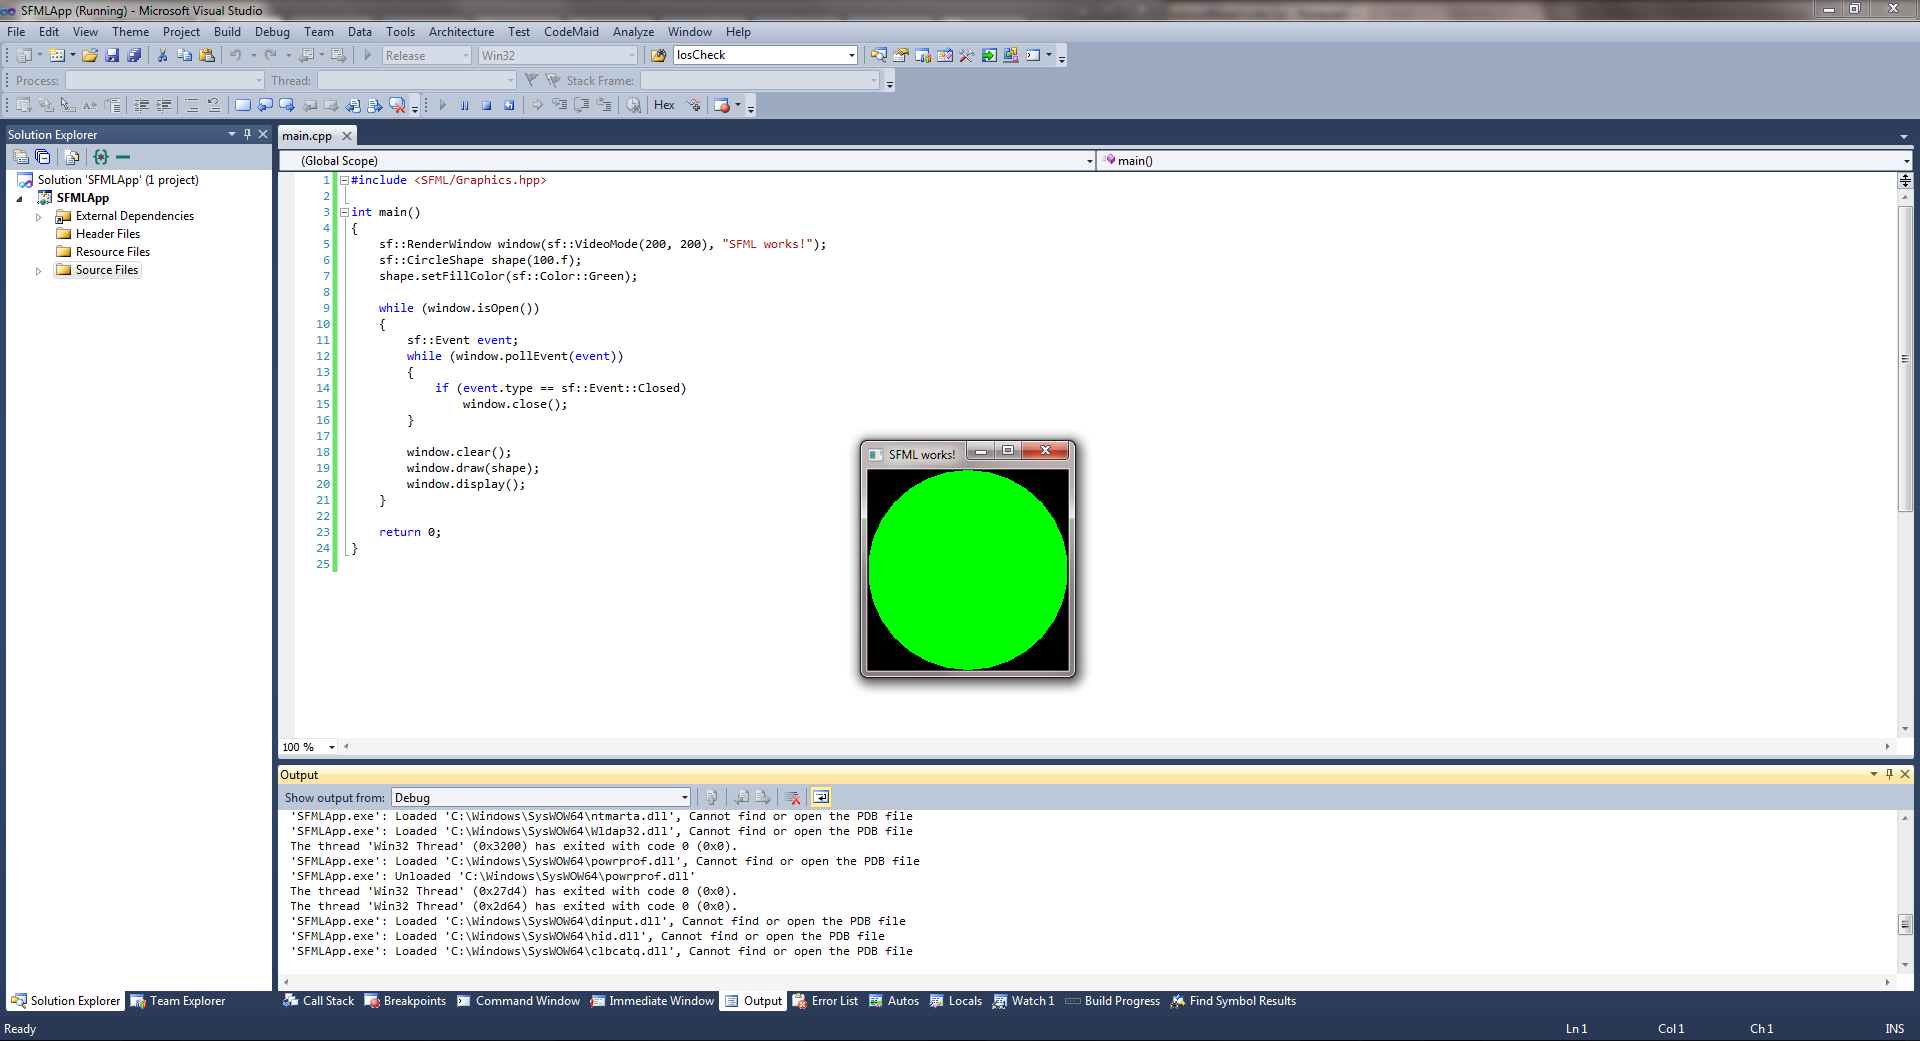Viewport: 1920px width, 1041px height.
Task: Click the Decrease Indent icon
Action: pos(142,105)
